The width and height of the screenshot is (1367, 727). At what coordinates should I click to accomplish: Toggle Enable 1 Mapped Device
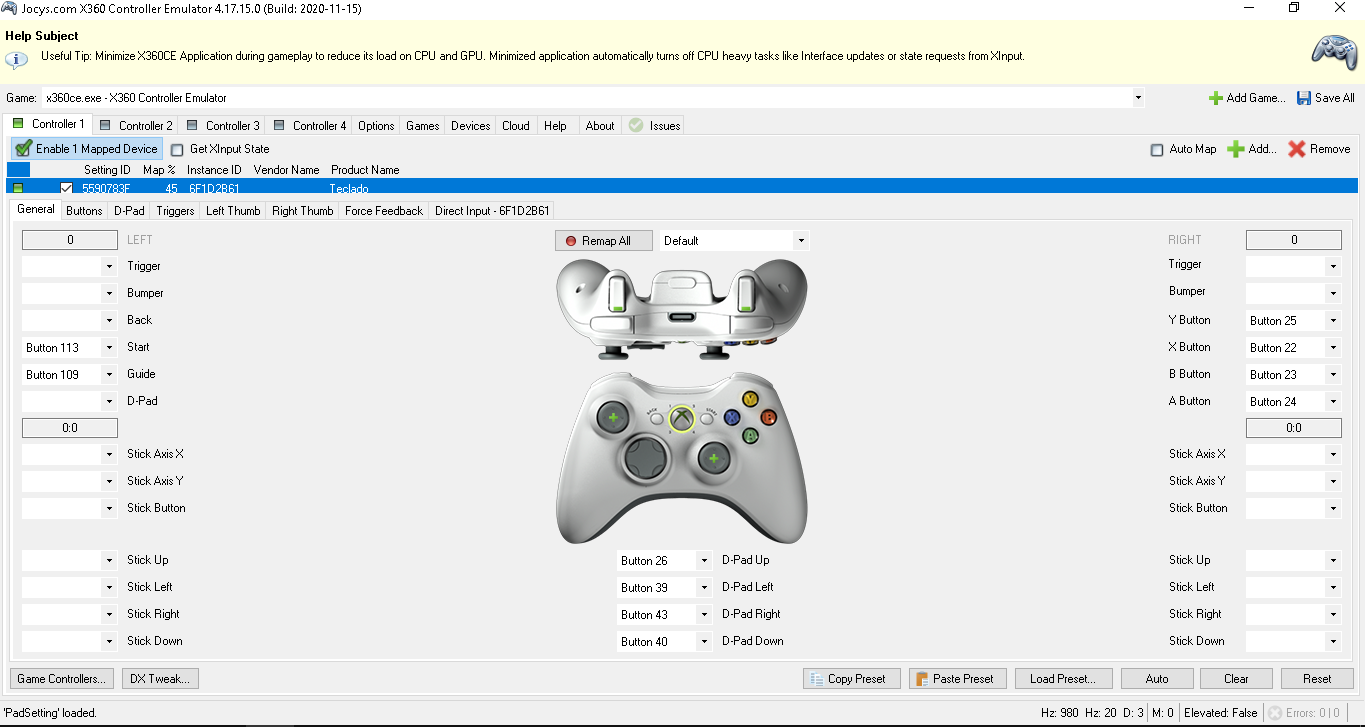(x=87, y=149)
